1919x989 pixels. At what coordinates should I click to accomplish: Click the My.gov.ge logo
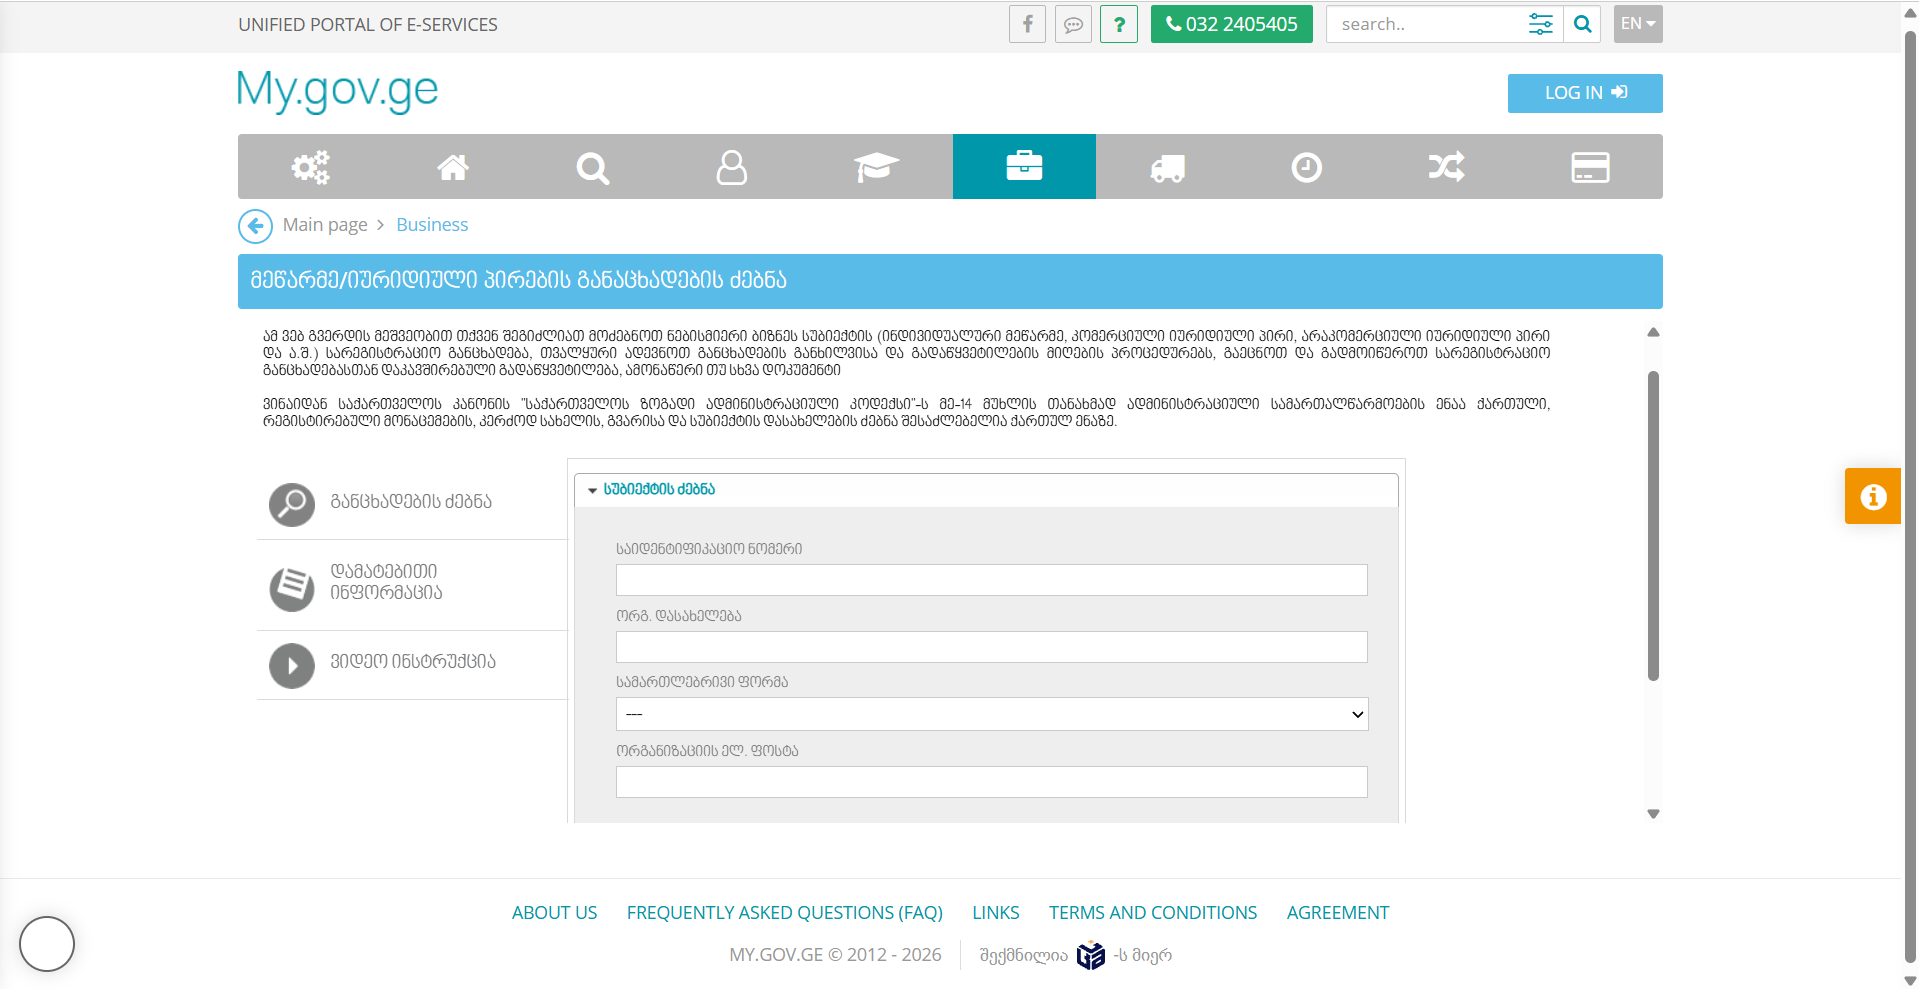click(337, 90)
